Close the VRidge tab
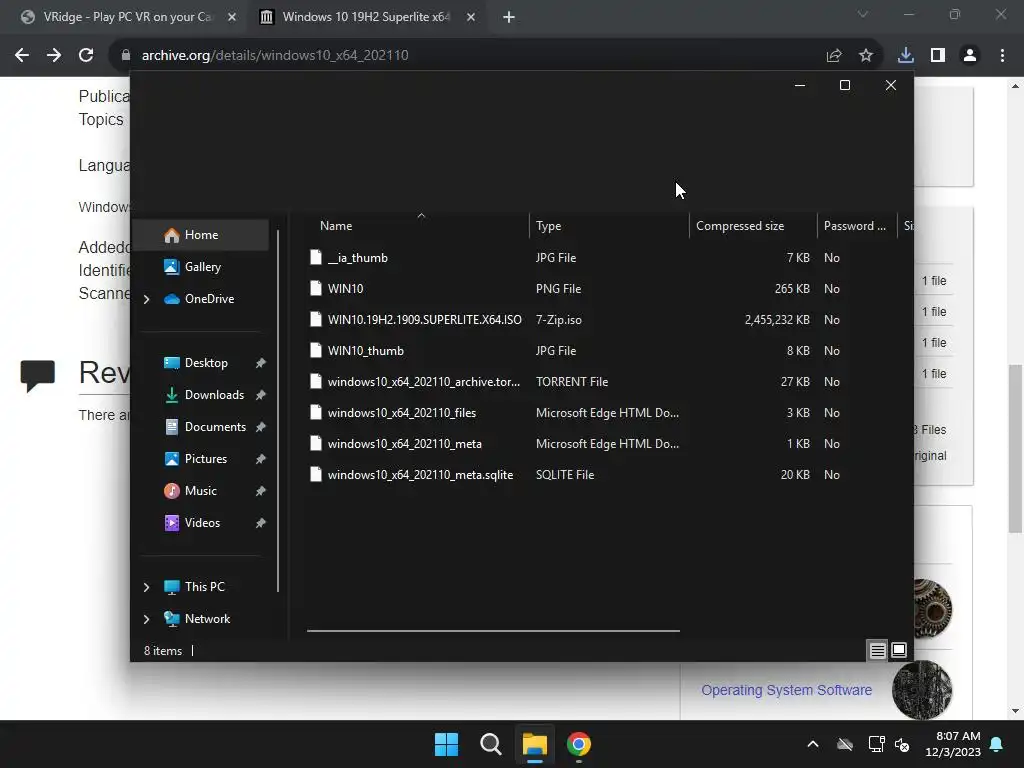1024x768 pixels. coord(232,17)
